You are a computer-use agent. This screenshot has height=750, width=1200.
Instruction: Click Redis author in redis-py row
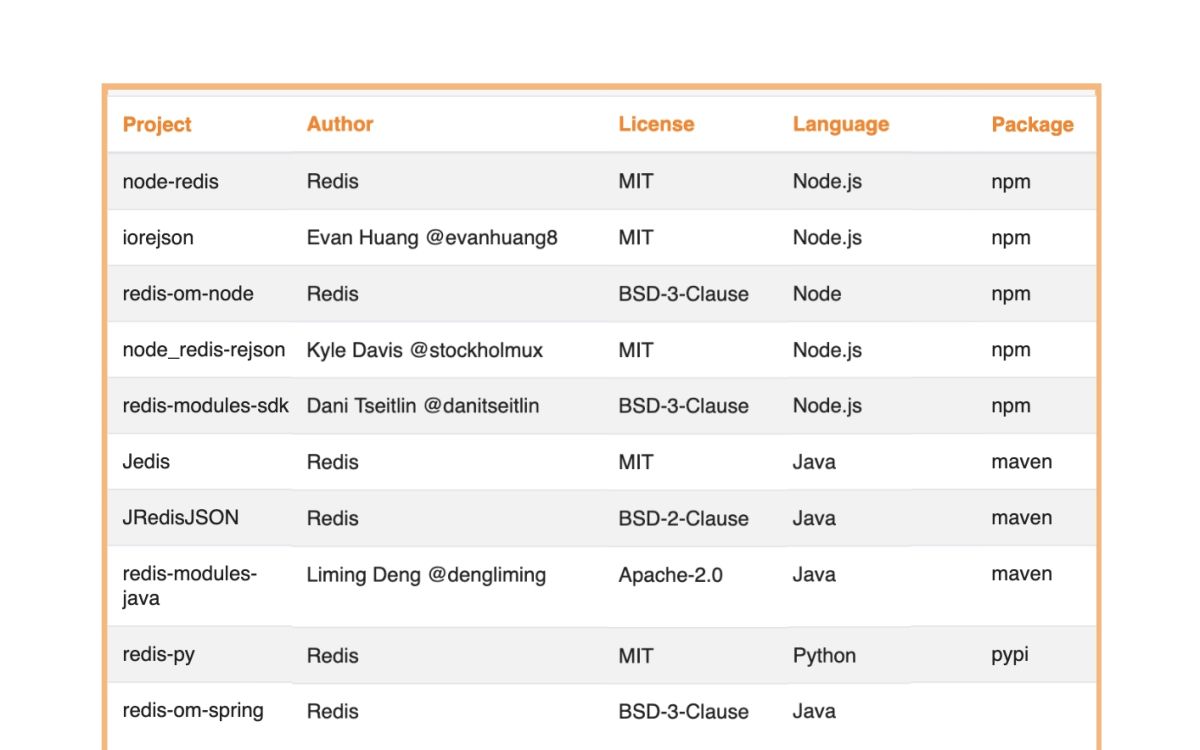click(333, 656)
